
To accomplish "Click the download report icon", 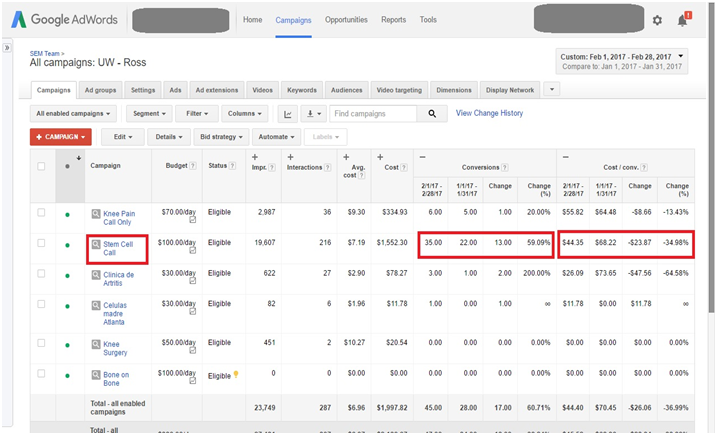I will pyautogui.click(x=313, y=114).
